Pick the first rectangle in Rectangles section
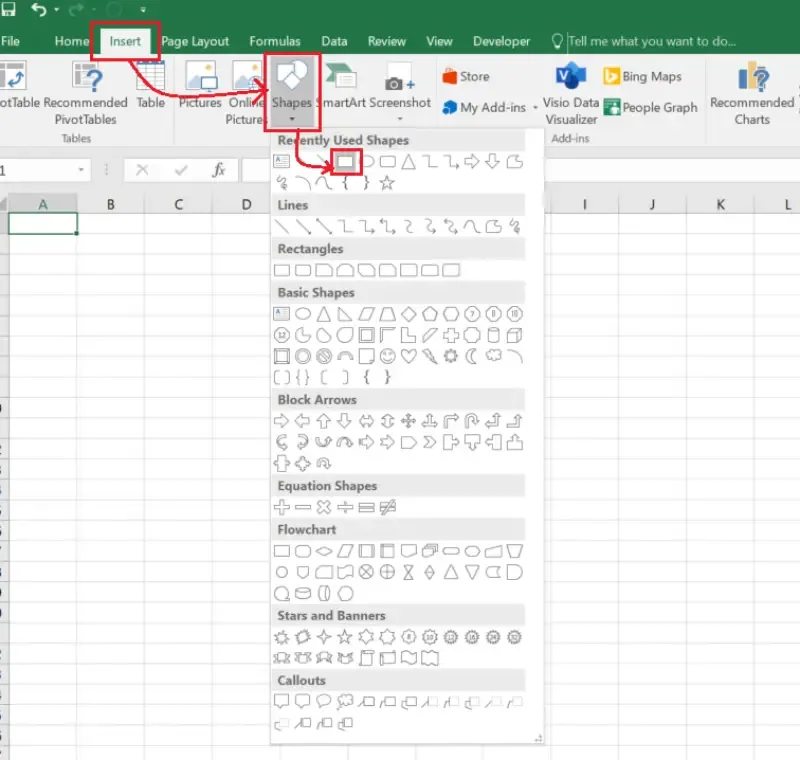The image size is (800, 760). click(282, 270)
